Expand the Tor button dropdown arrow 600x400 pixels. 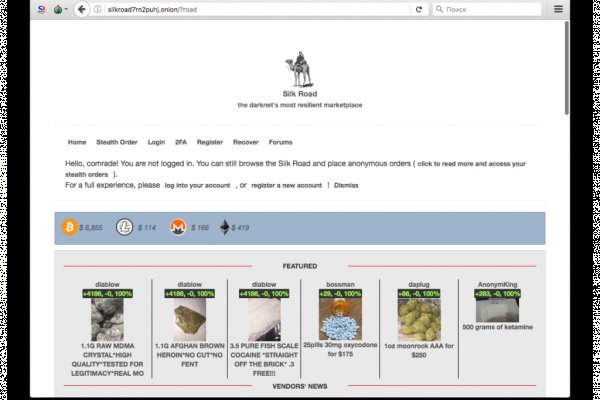click(x=66, y=9)
